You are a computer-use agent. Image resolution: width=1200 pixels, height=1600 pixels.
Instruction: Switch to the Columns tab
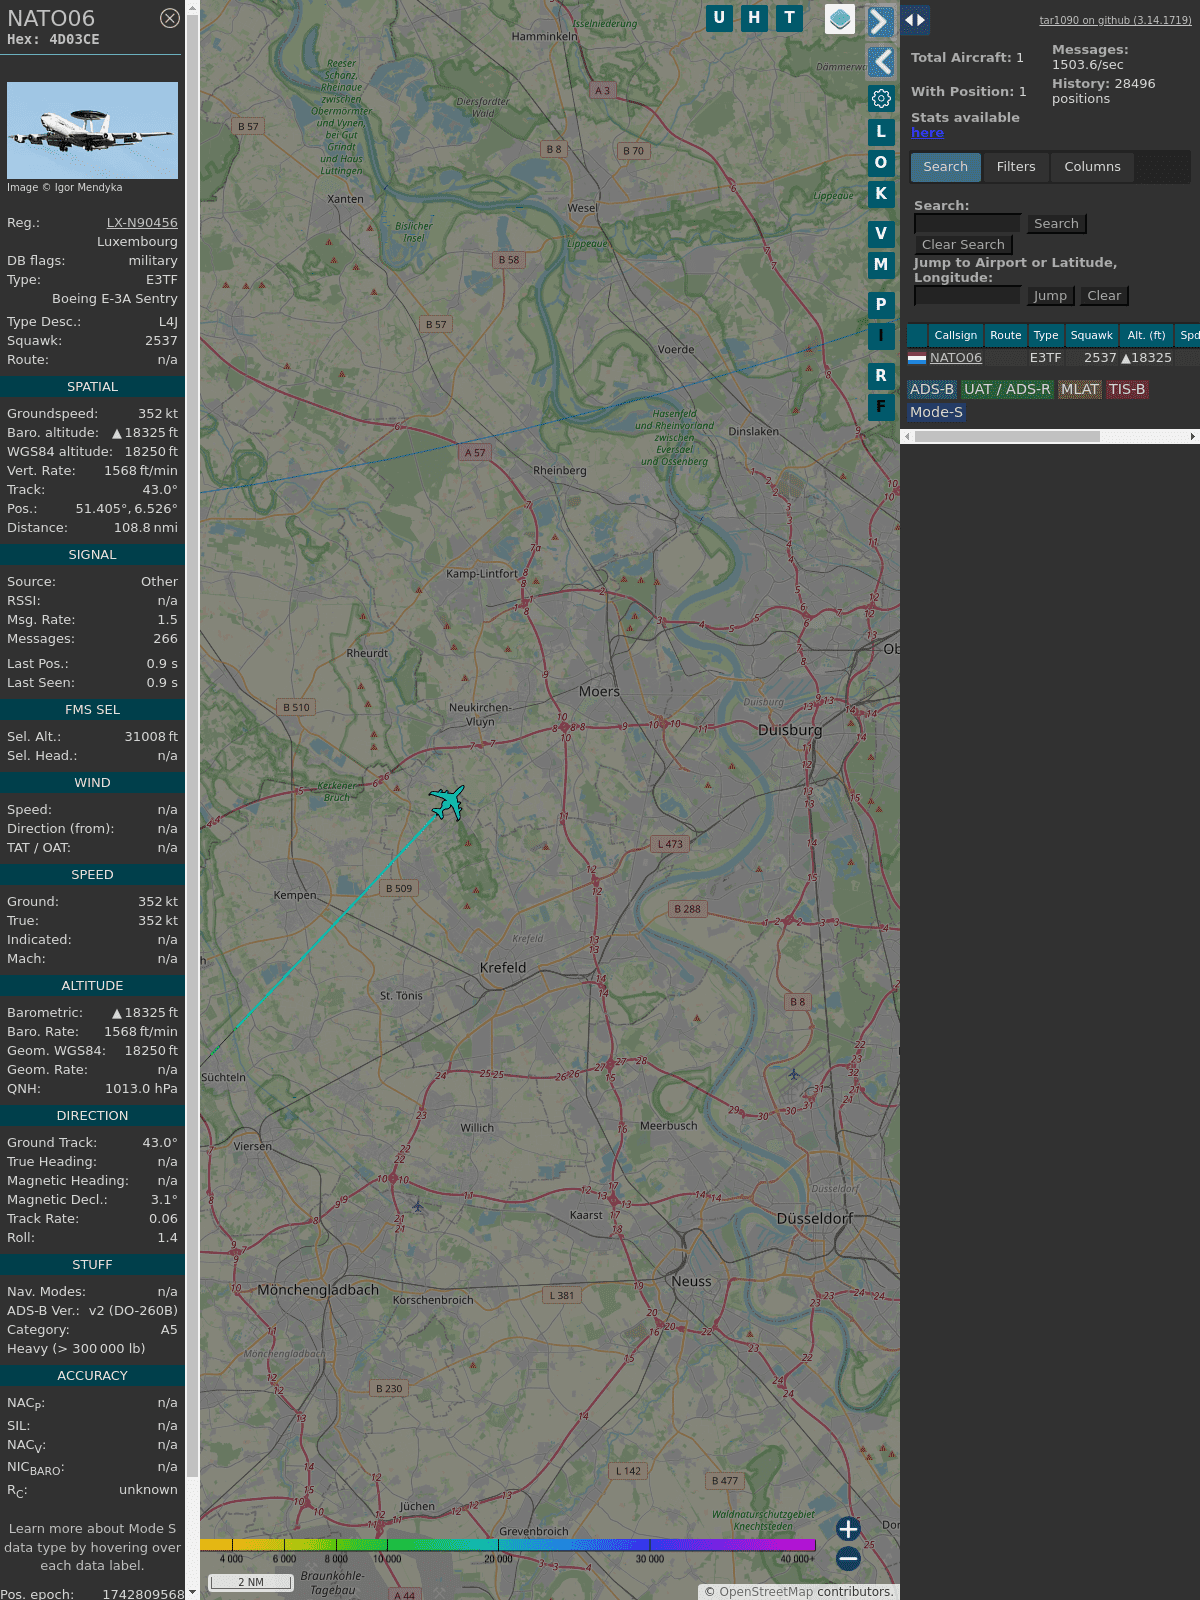[1092, 167]
